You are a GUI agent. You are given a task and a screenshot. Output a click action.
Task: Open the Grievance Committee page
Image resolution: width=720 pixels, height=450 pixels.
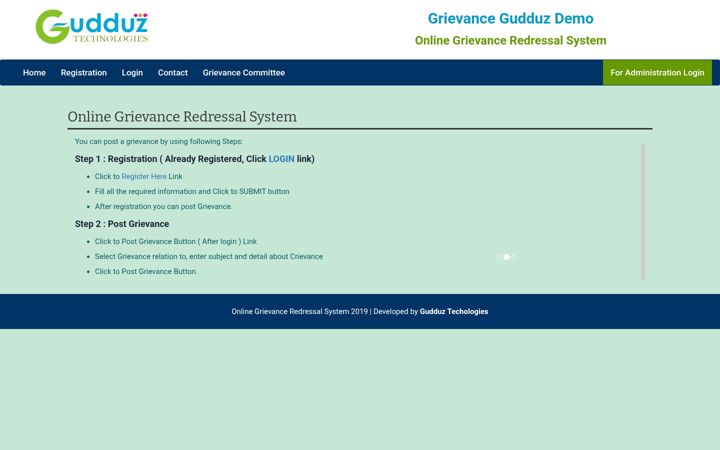tap(244, 73)
